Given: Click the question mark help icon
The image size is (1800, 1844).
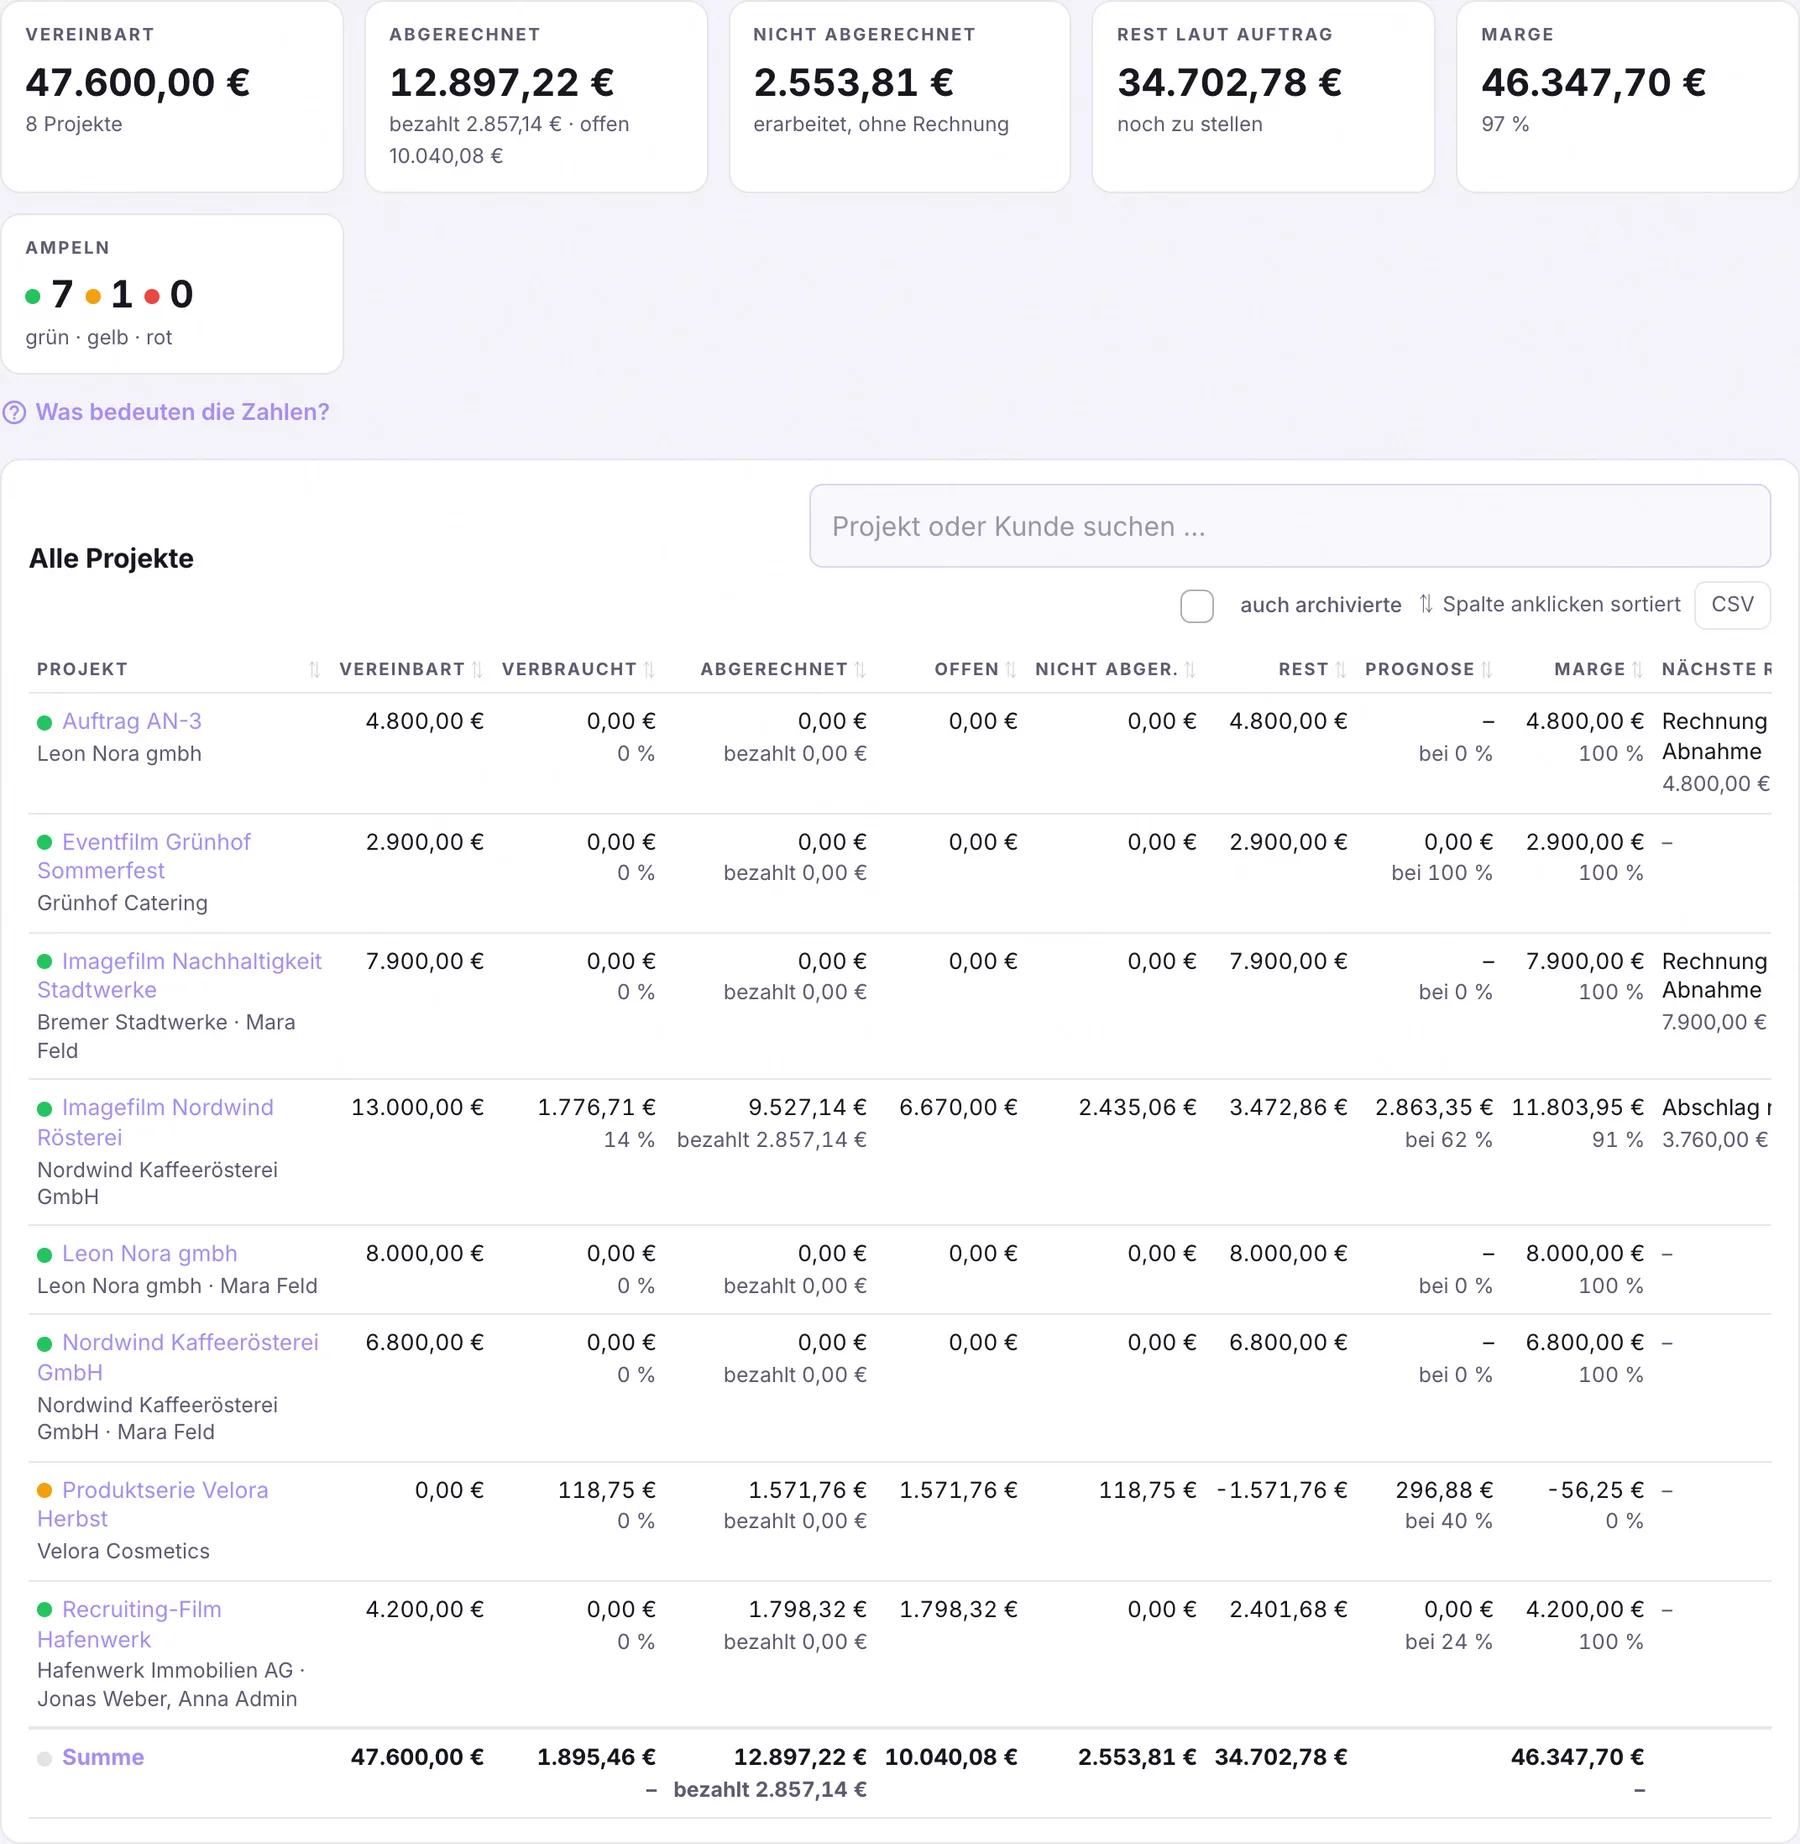Looking at the screenshot, I should pyautogui.click(x=14, y=412).
